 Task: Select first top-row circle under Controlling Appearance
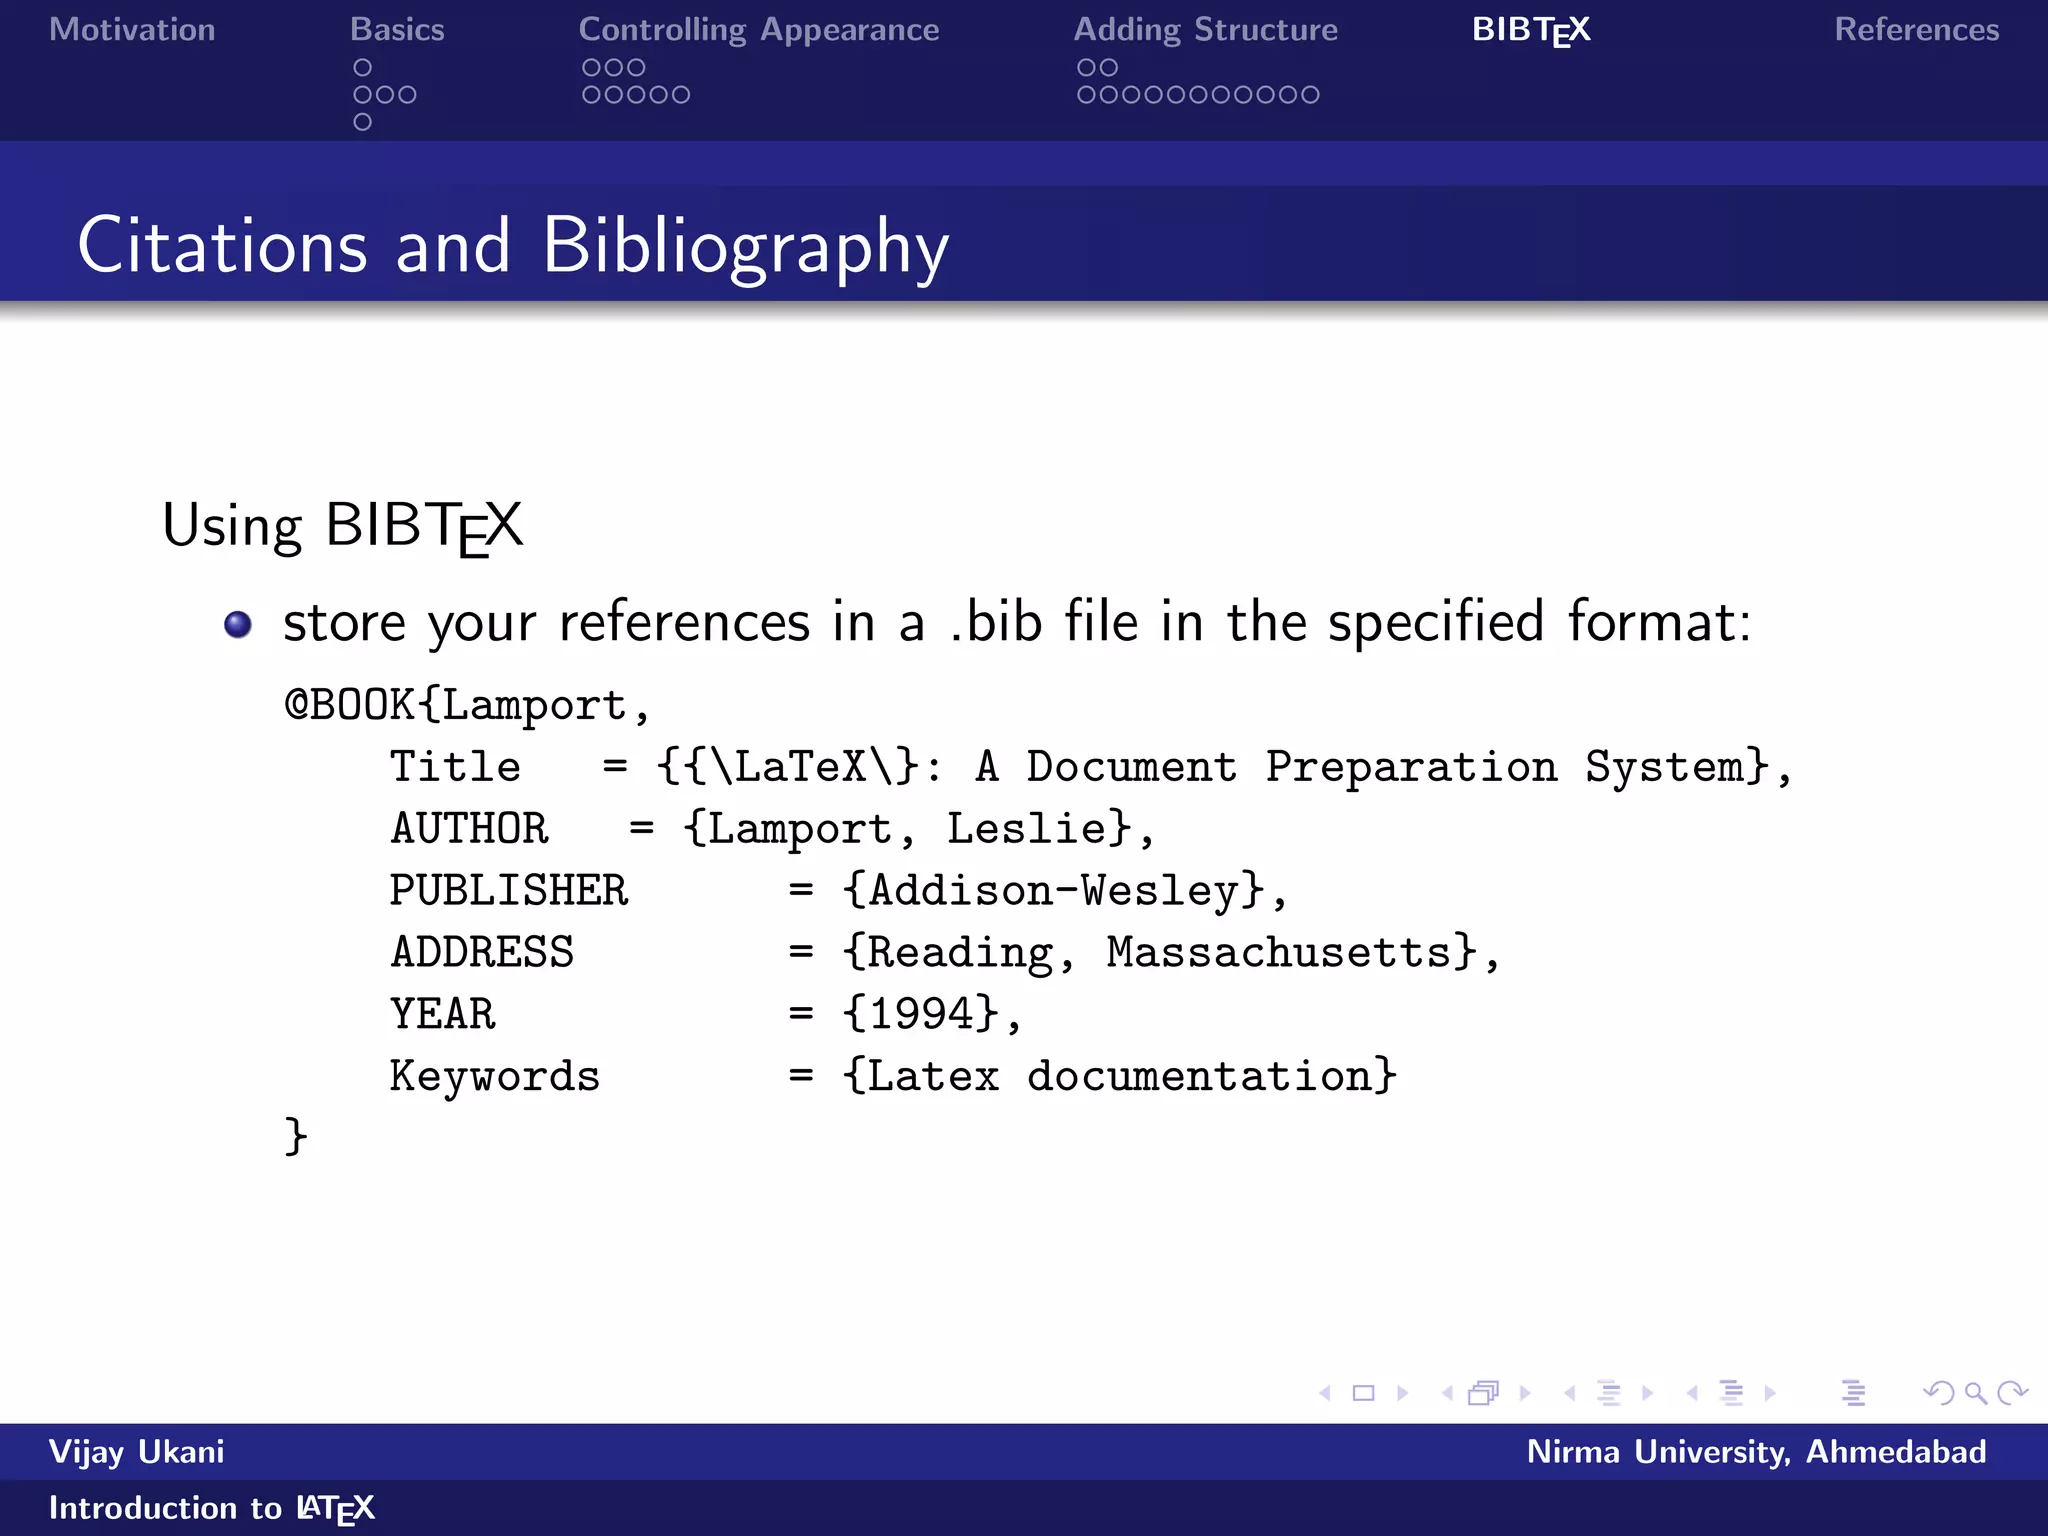tap(592, 67)
